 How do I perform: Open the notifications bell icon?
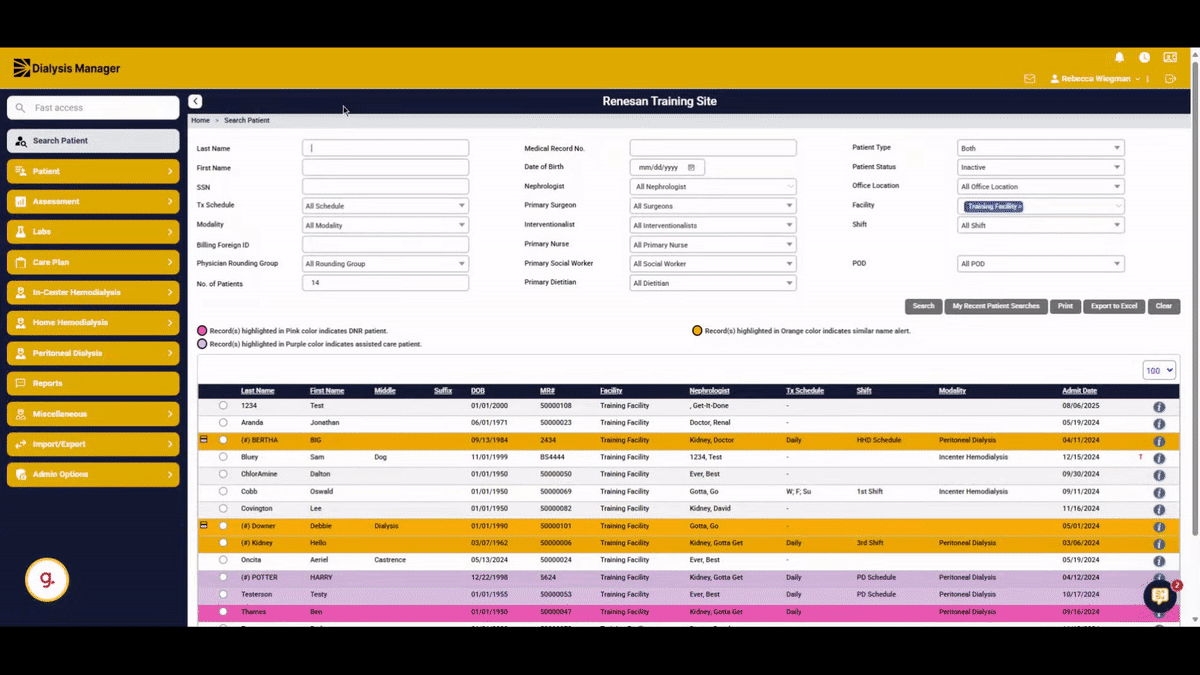[x=1119, y=58]
